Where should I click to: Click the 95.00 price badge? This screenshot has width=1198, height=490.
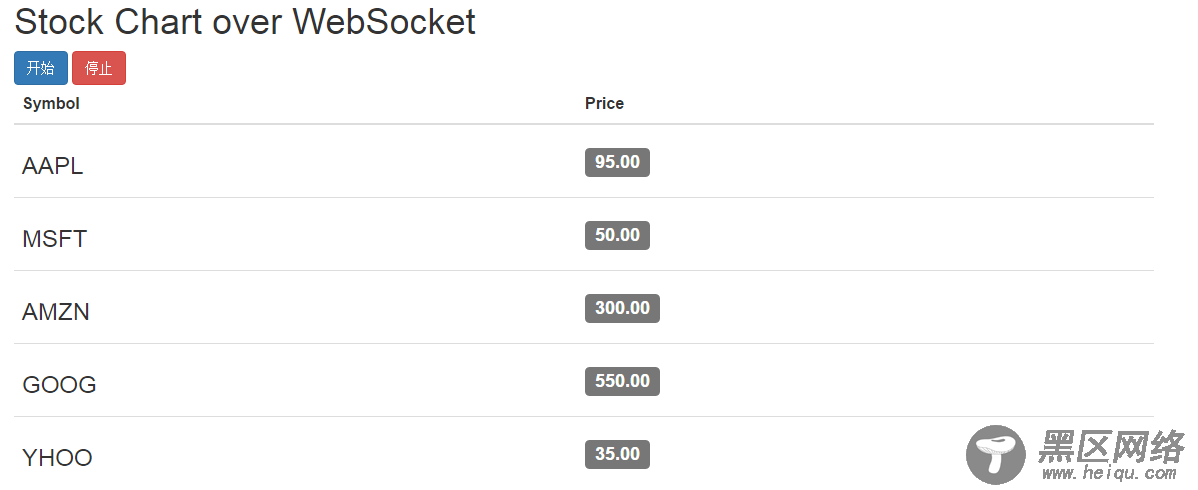tap(617, 162)
